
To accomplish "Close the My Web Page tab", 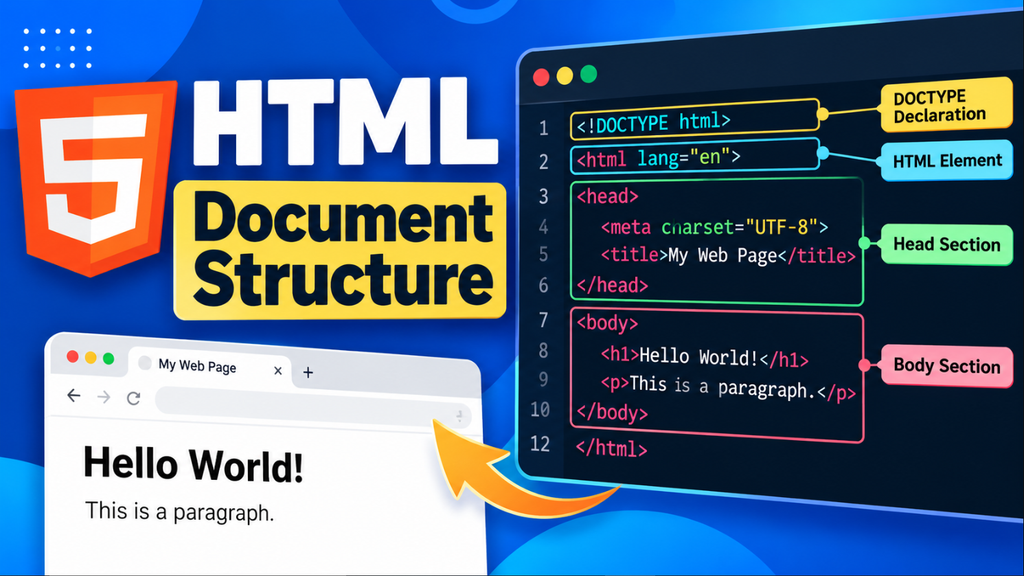I will coord(278,370).
